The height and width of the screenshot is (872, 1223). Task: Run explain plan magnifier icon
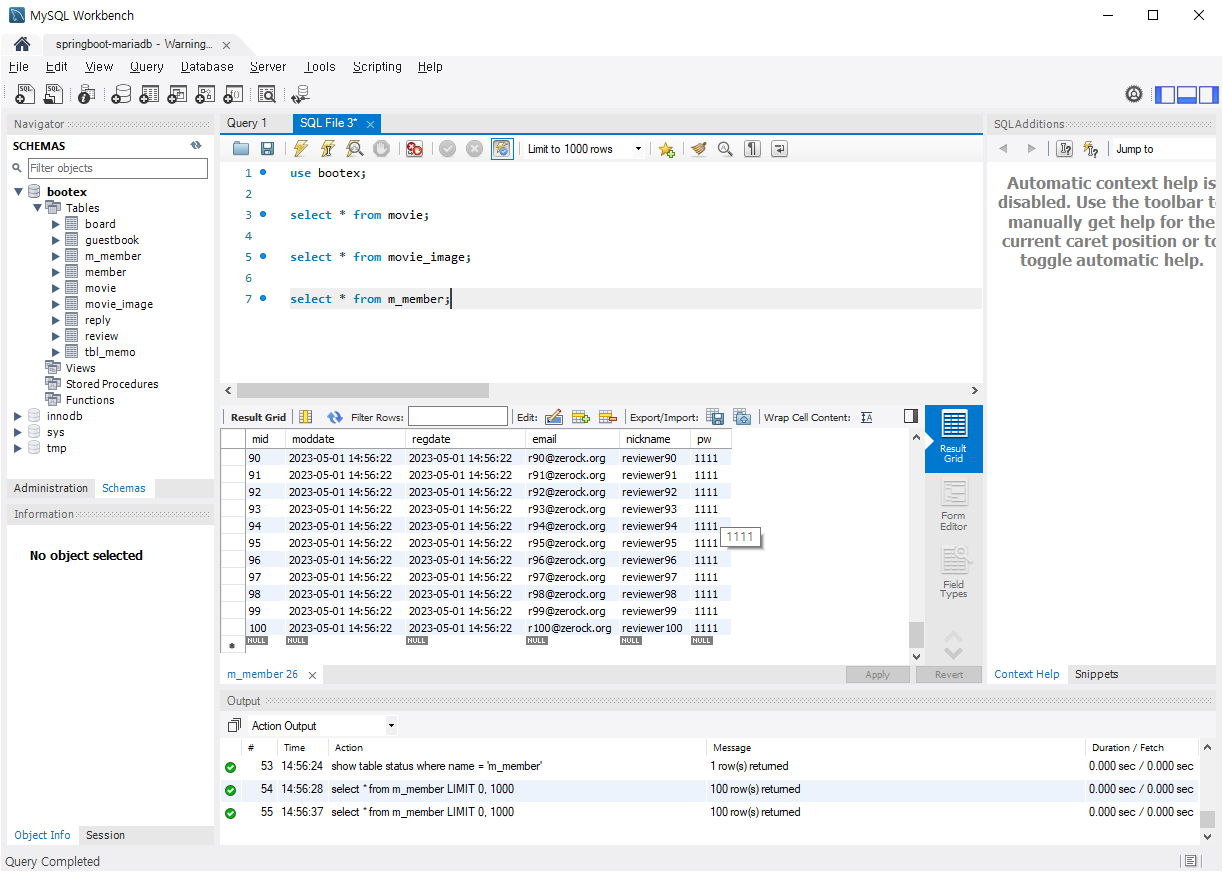click(354, 149)
